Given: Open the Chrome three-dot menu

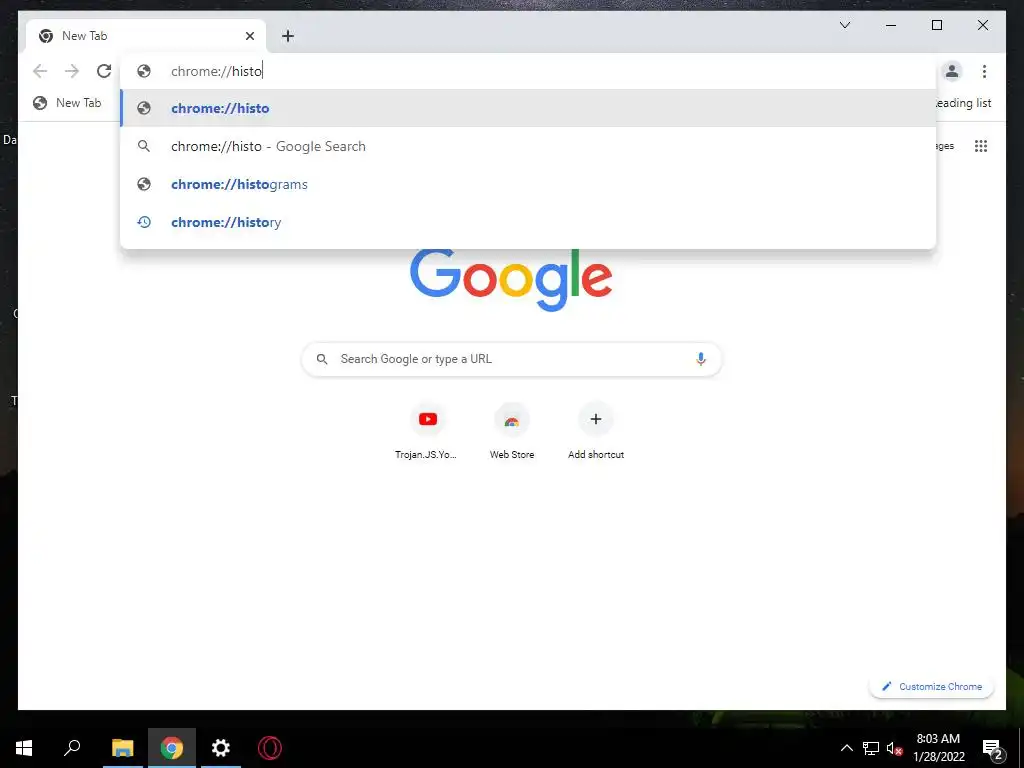Looking at the screenshot, I should [984, 71].
